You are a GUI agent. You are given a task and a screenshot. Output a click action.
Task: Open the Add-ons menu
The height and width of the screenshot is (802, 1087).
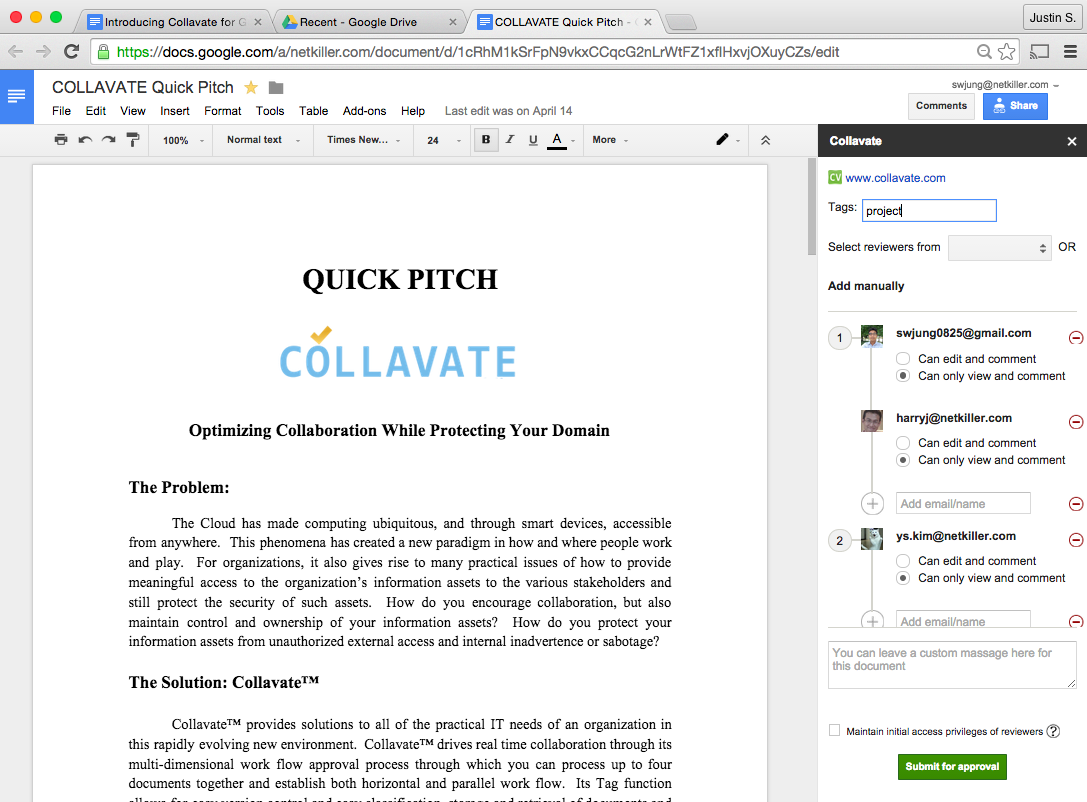[364, 111]
